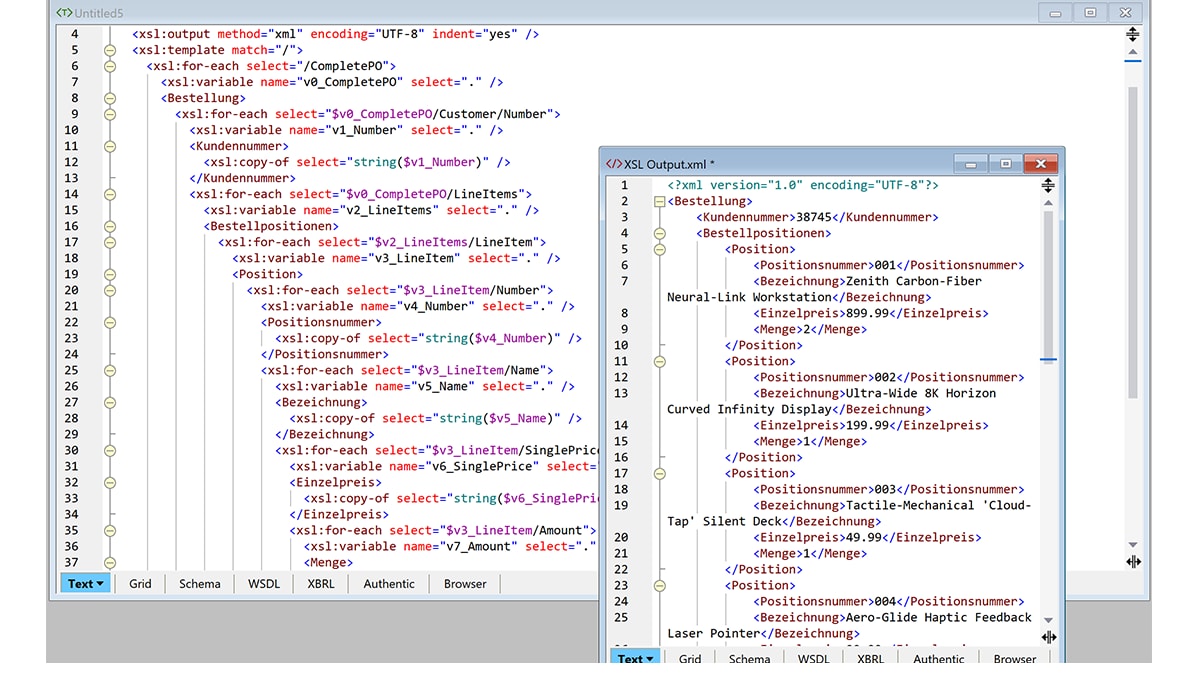Screen dimensions: 1198x673
Task: Collapse the Positionsnummer element at line 22
Action: [110, 323]
